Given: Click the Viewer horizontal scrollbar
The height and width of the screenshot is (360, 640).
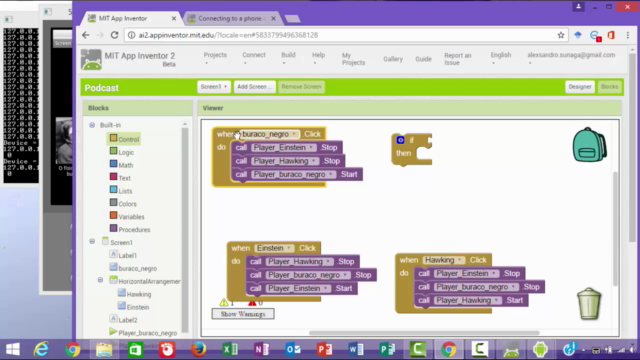Looking at the screenshot, I should tap(424, 333).
